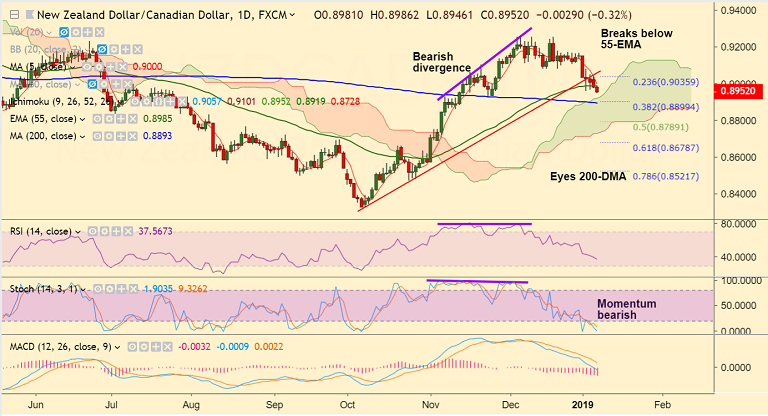Click the 0.5(0.87891) Fibonacci level label
Screen dimensions: 768x416
pos(661,127)
